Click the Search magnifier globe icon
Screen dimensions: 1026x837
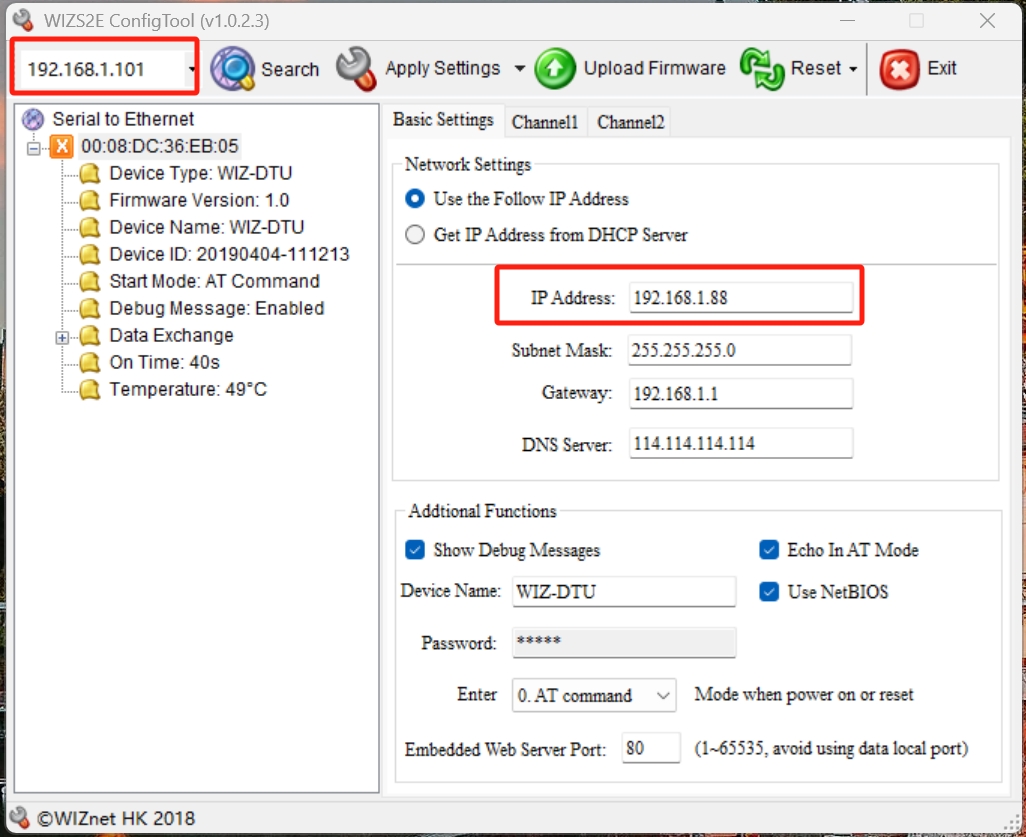click(233, 69)
